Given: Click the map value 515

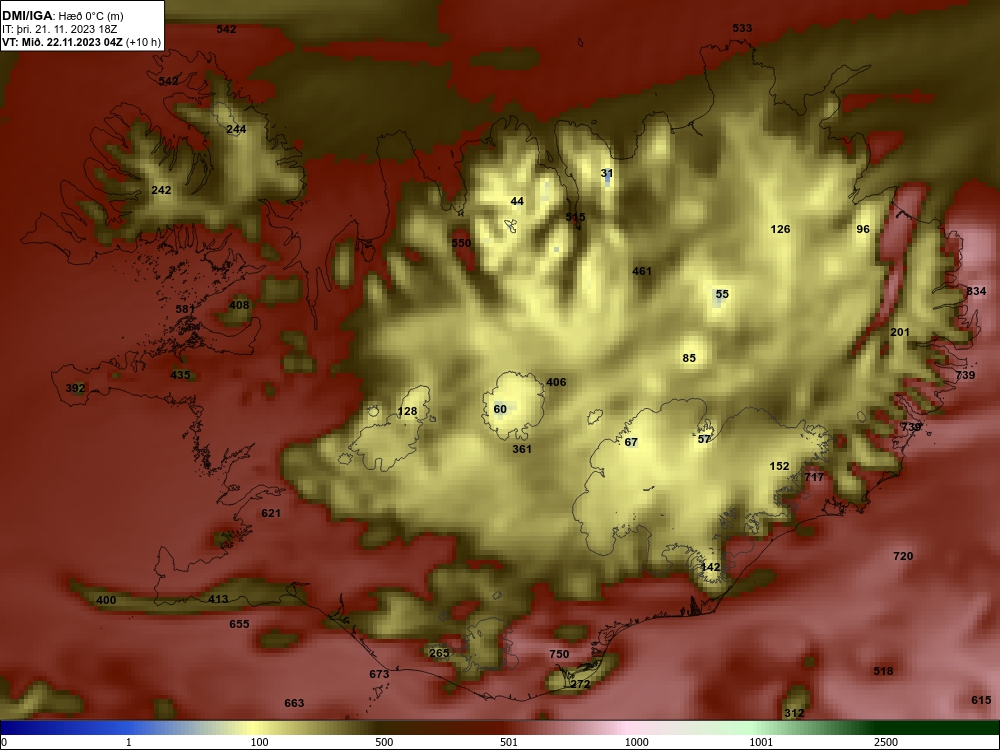Looking at the screenshot, I should 575,217.
